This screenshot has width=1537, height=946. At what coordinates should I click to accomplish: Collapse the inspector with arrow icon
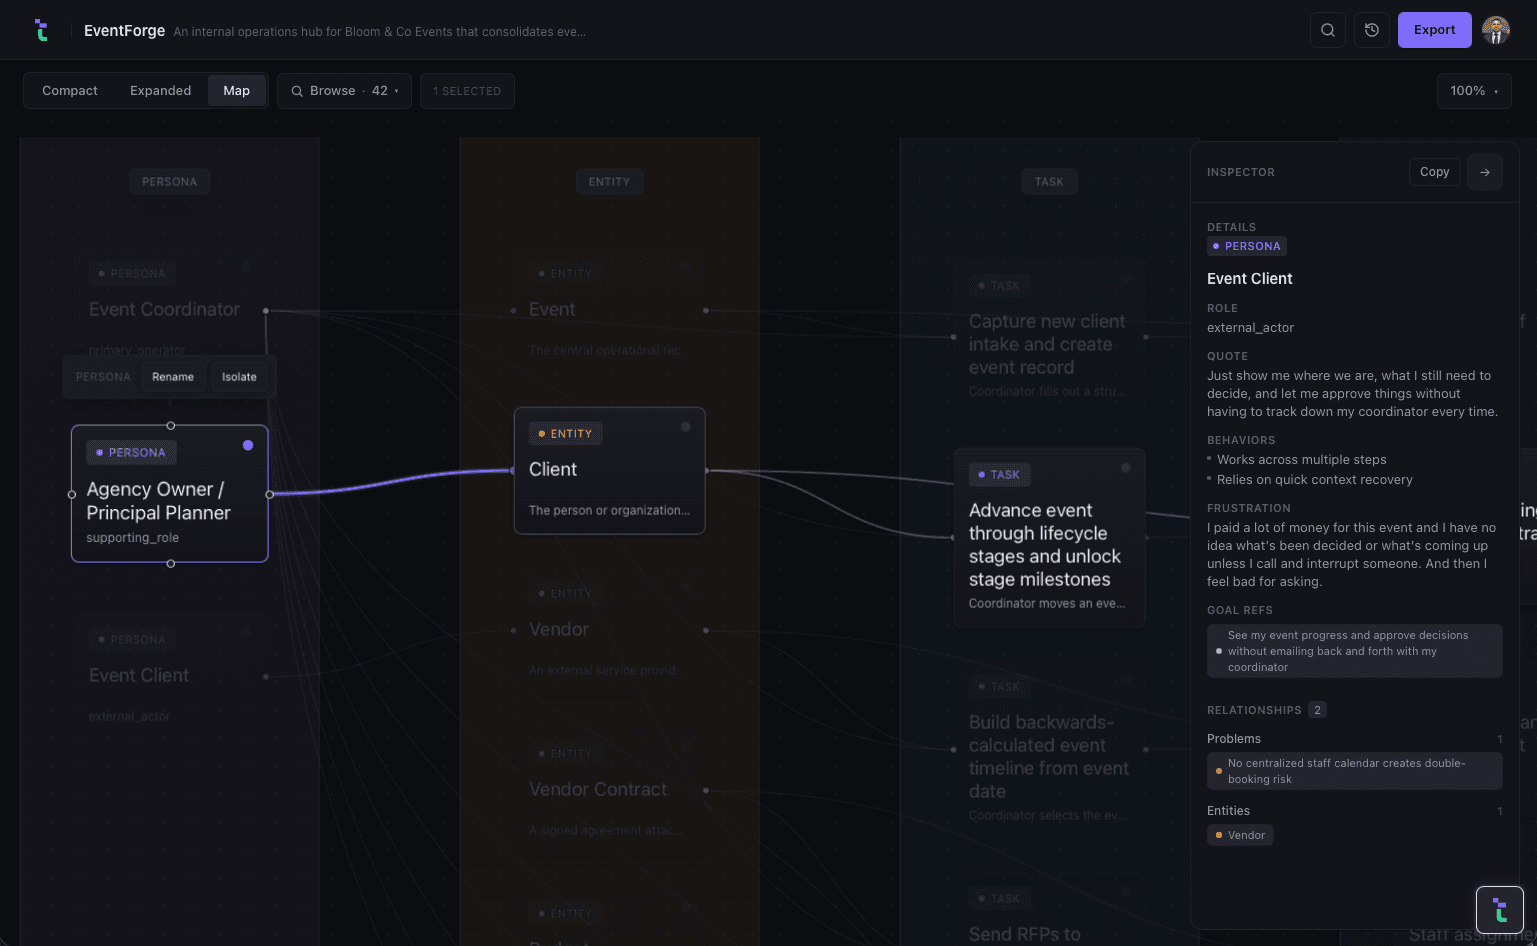(x=1485, y=172)
